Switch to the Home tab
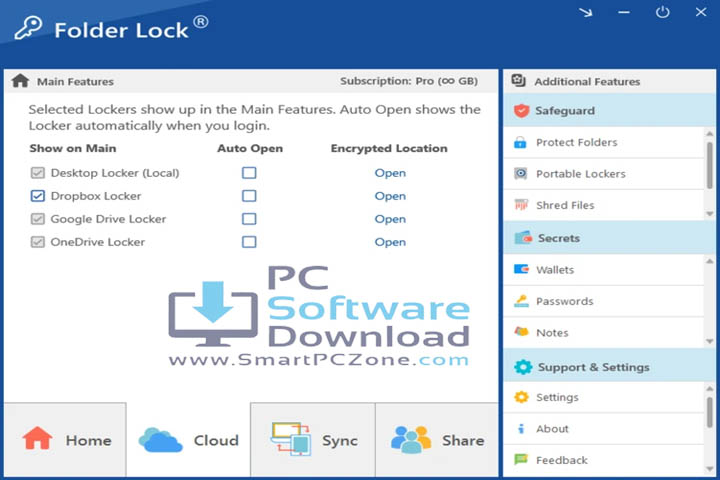The image size is (720, 480). (x=65, y=440)
